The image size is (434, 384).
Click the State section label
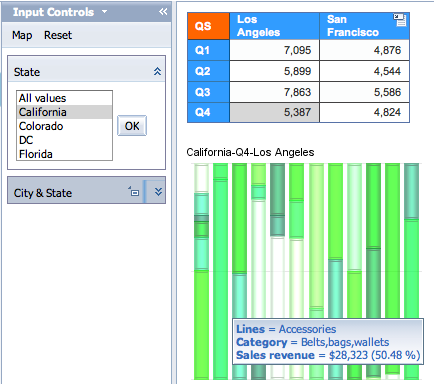(x=27, y=72)
